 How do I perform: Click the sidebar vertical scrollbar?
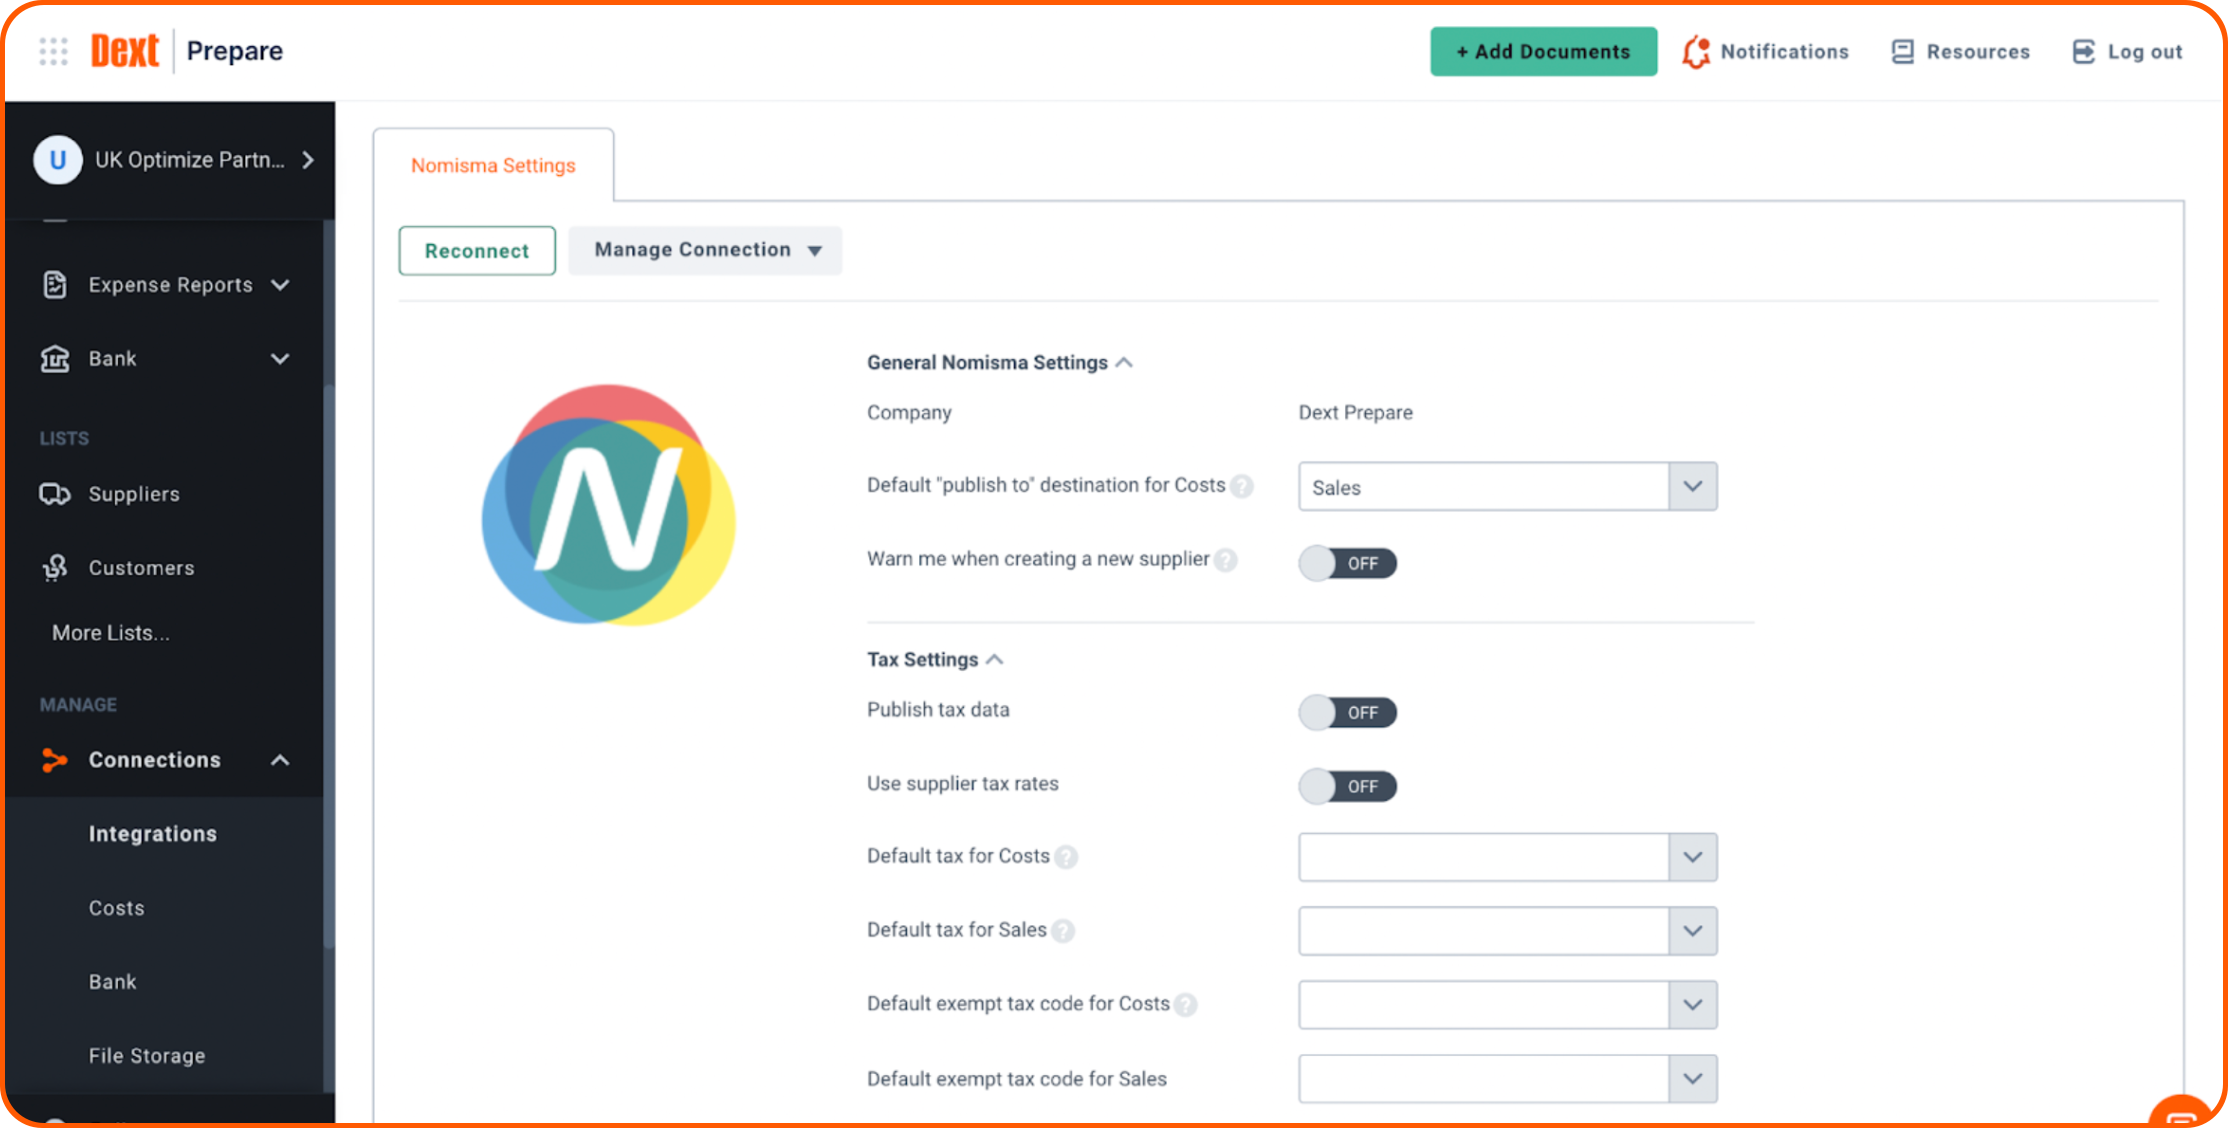pyautogui.click(x=329, y=665)
